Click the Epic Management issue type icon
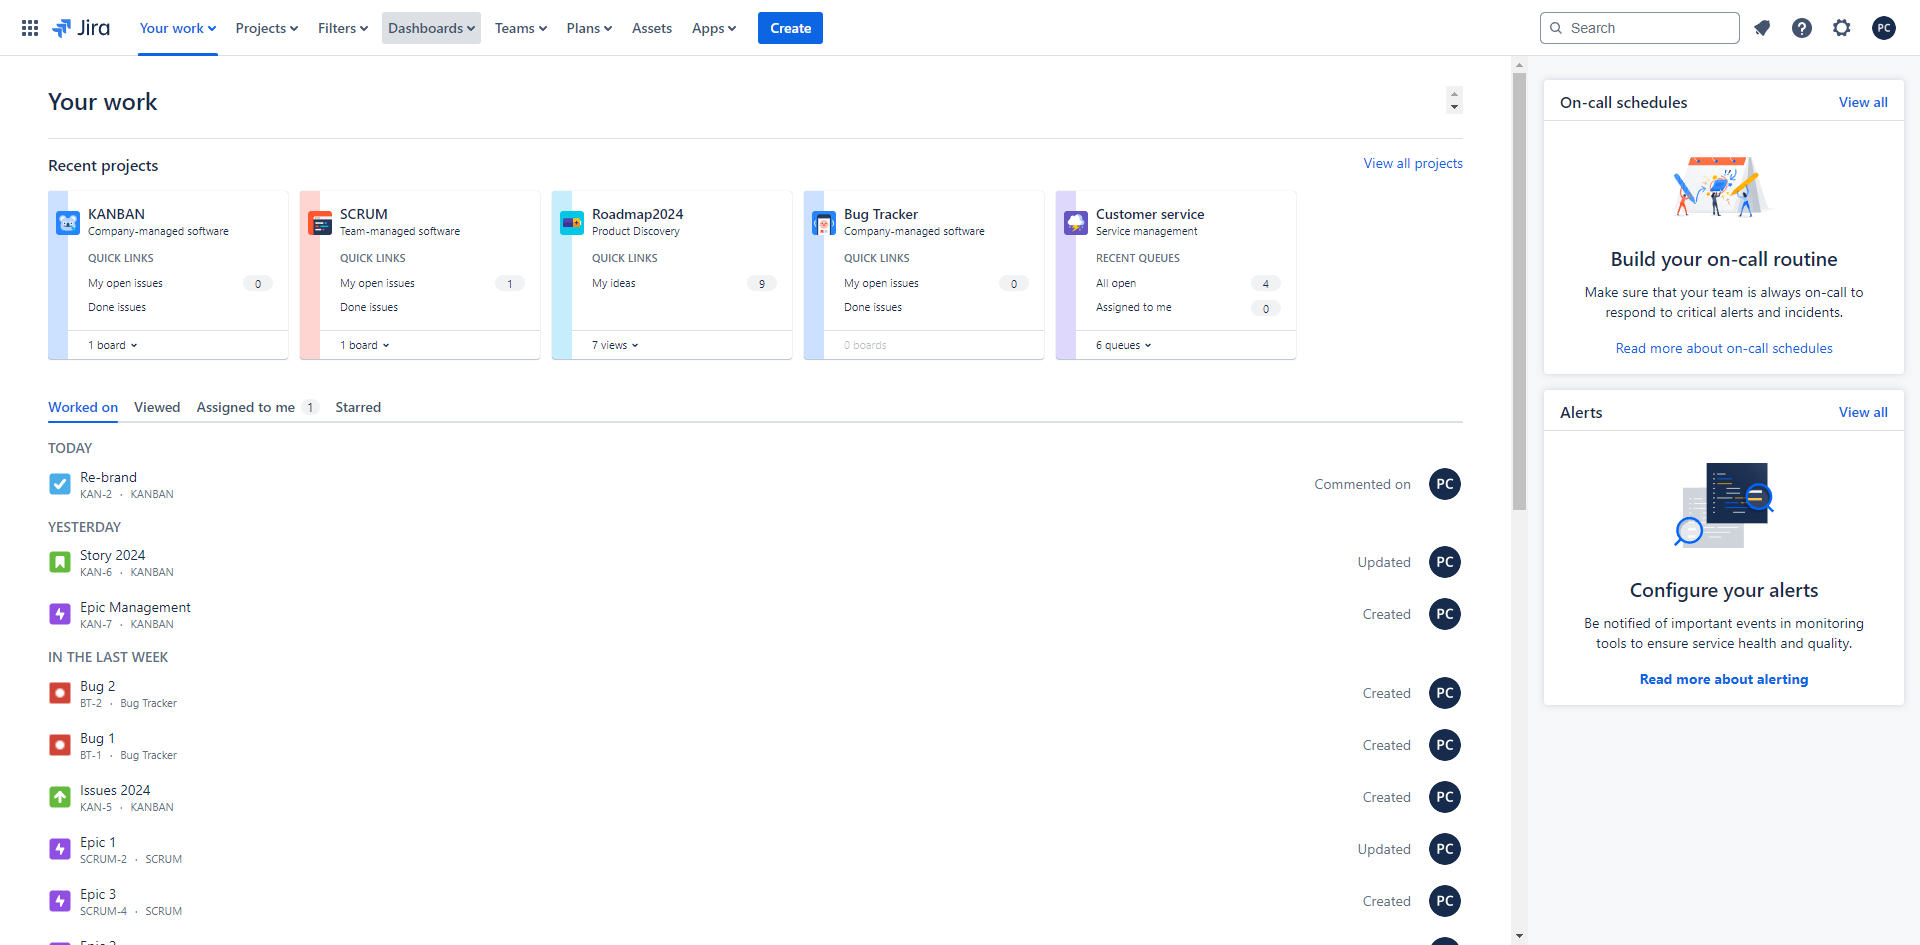Image resolution: width=1920 pixels, height=945 pixels. click(60, 614)
